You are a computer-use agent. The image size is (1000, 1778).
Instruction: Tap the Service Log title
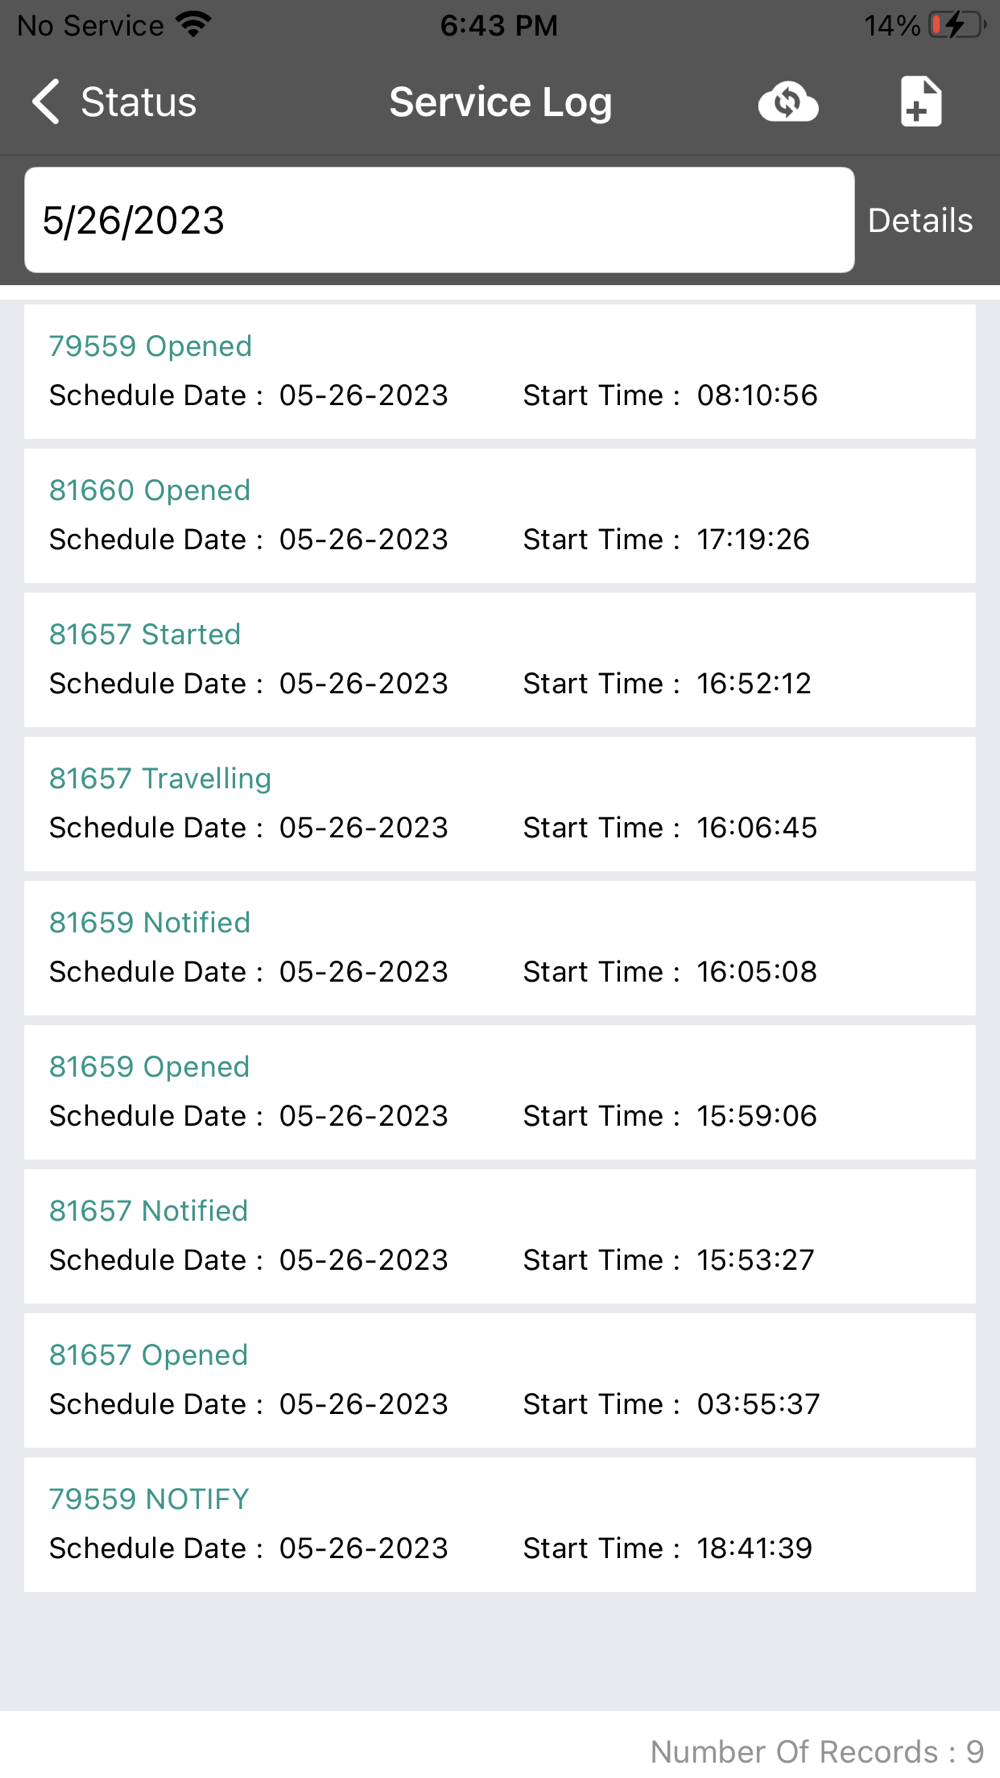[500, 102]
